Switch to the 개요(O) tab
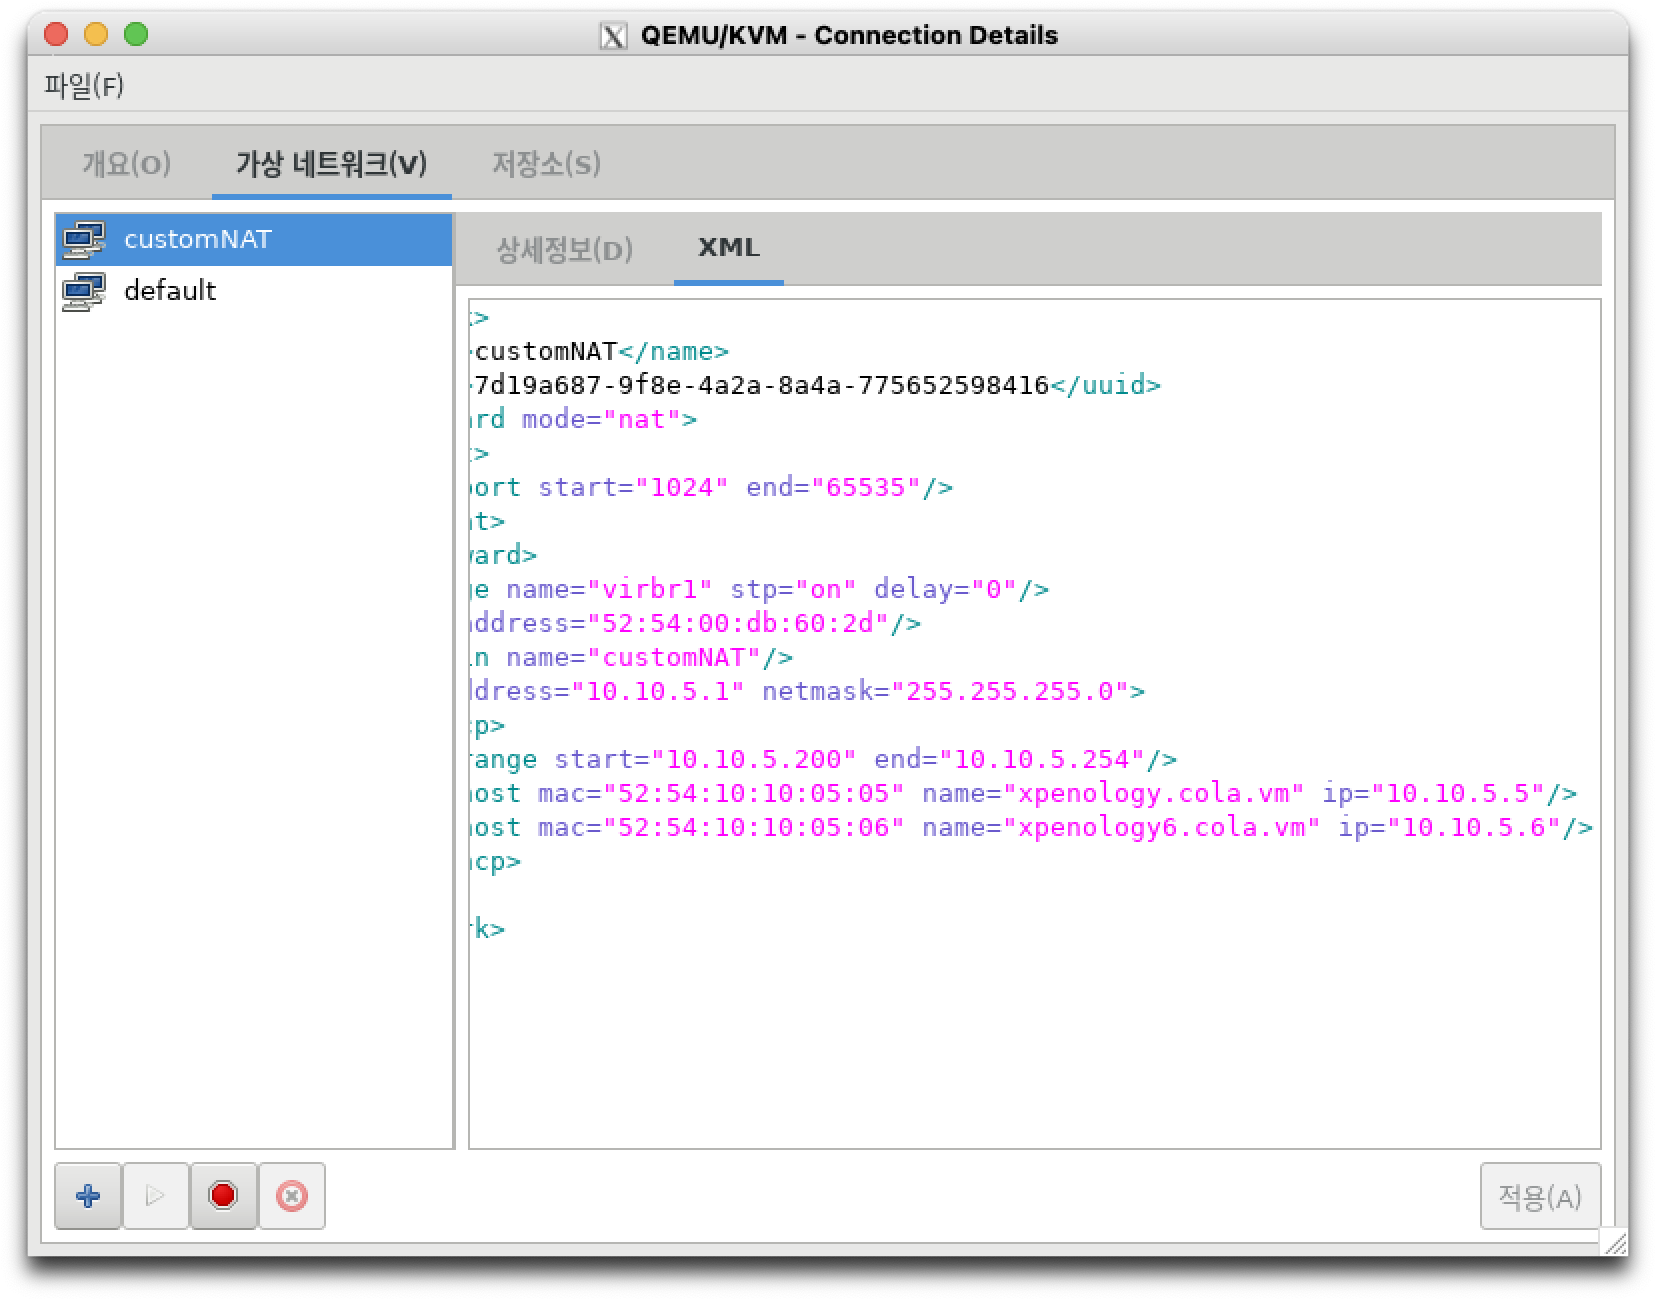Screen dimensions: 1656x1300 [126, 164]
